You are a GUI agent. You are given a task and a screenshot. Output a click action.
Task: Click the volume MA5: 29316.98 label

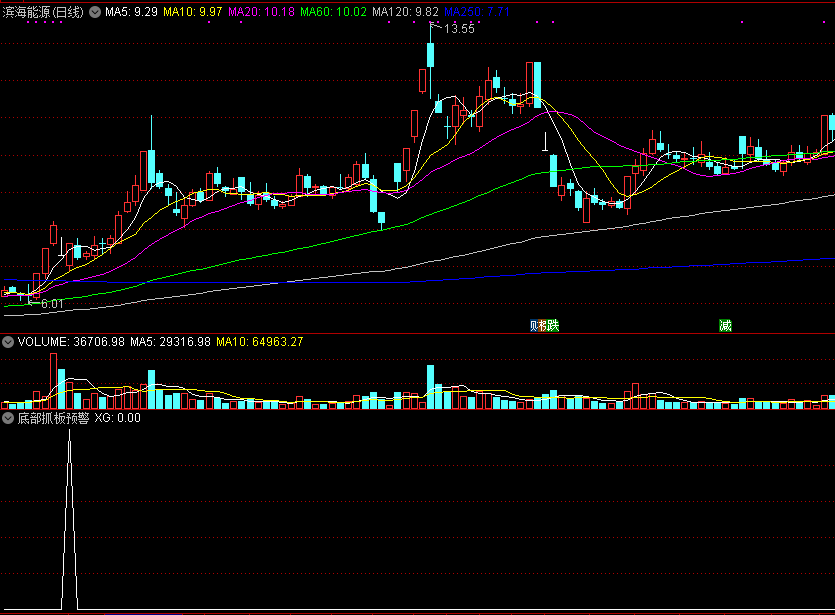coord(170,342)
